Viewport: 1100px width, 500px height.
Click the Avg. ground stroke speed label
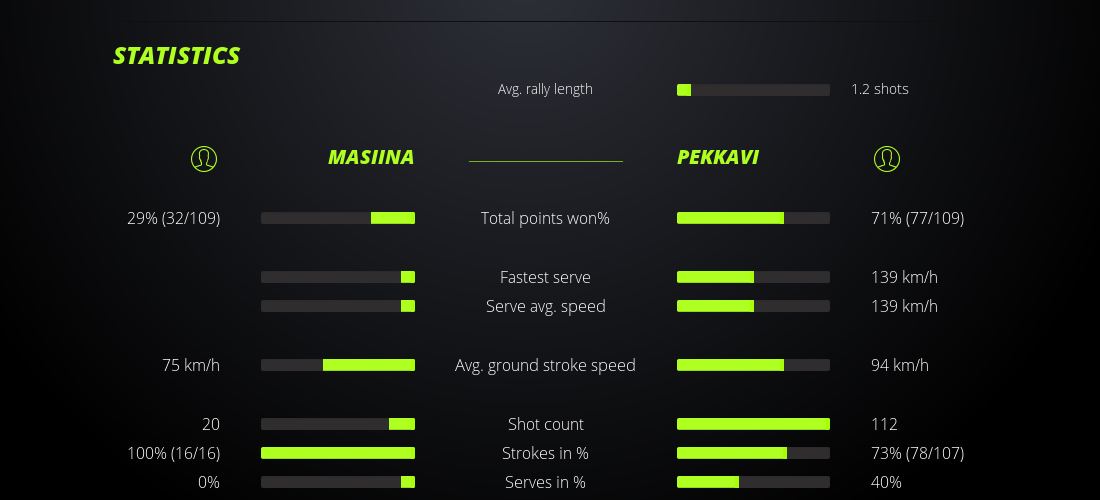[x=545, y=365]
